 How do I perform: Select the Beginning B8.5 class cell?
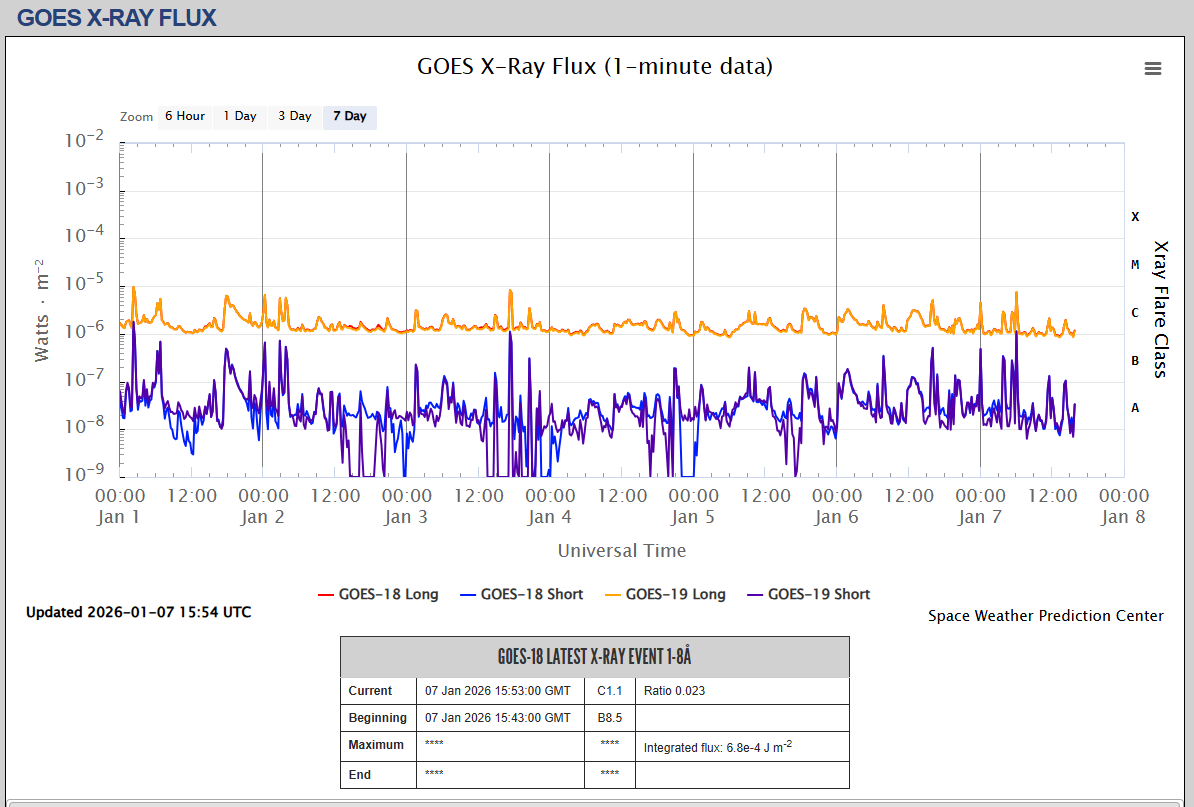tap(610, 718)
